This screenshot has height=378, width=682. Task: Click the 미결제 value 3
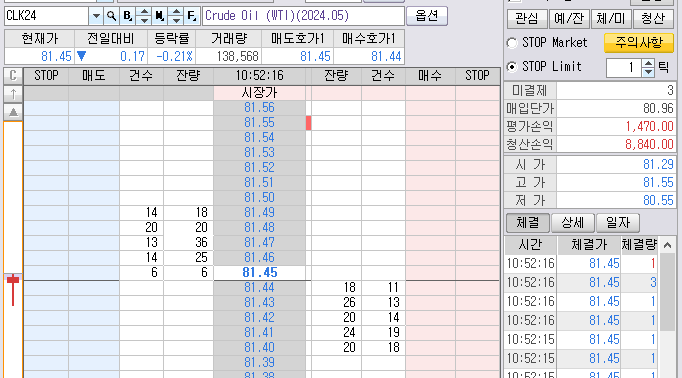[616, 91]
